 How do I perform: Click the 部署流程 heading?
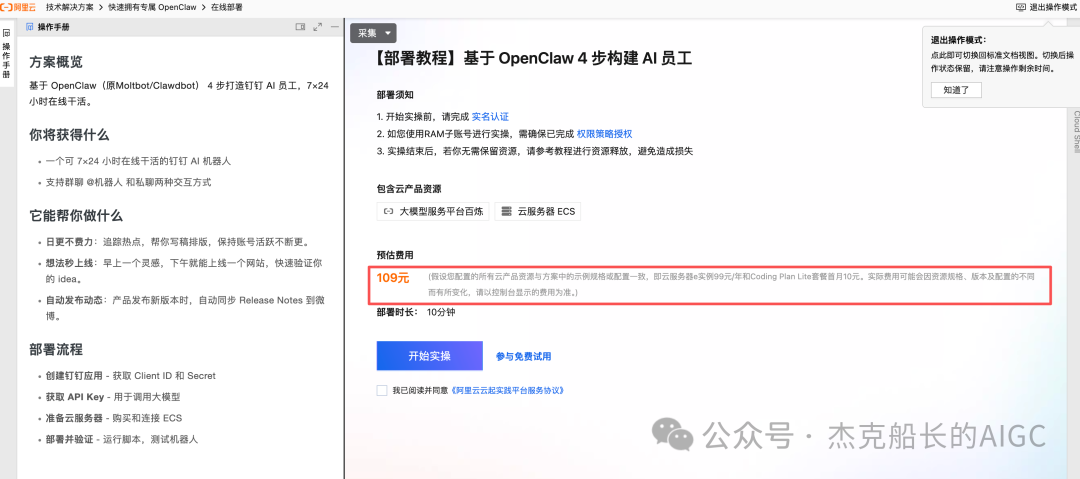pos(56,349)
